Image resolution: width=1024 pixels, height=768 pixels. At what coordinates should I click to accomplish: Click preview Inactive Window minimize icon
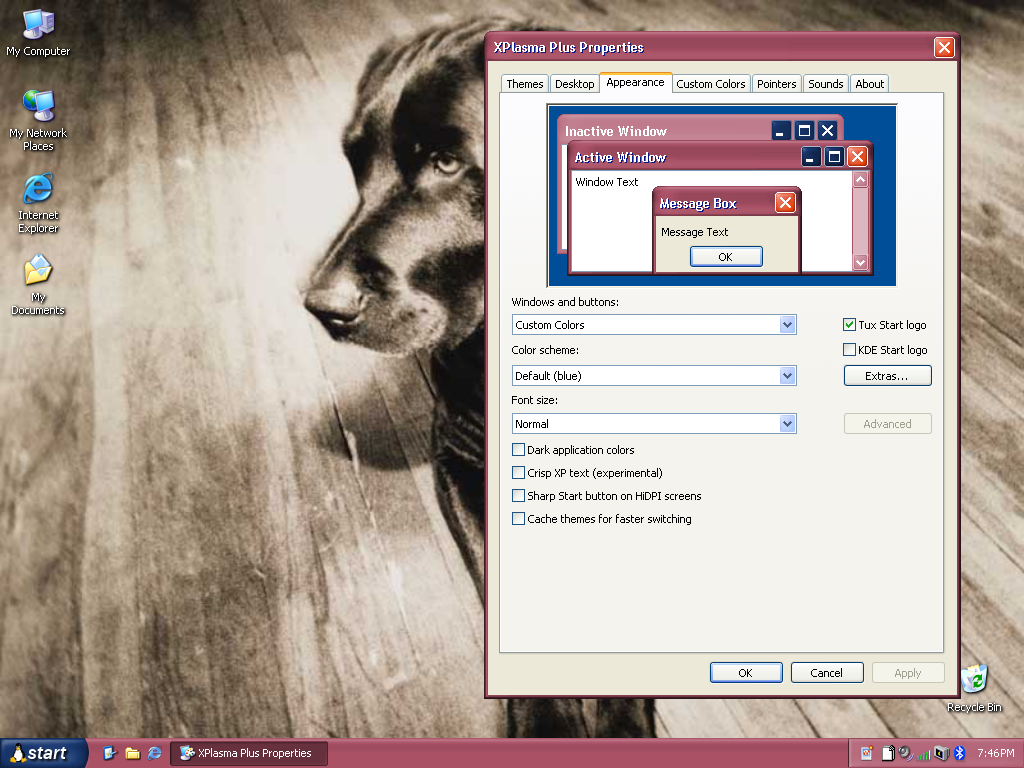coord(780,131)
